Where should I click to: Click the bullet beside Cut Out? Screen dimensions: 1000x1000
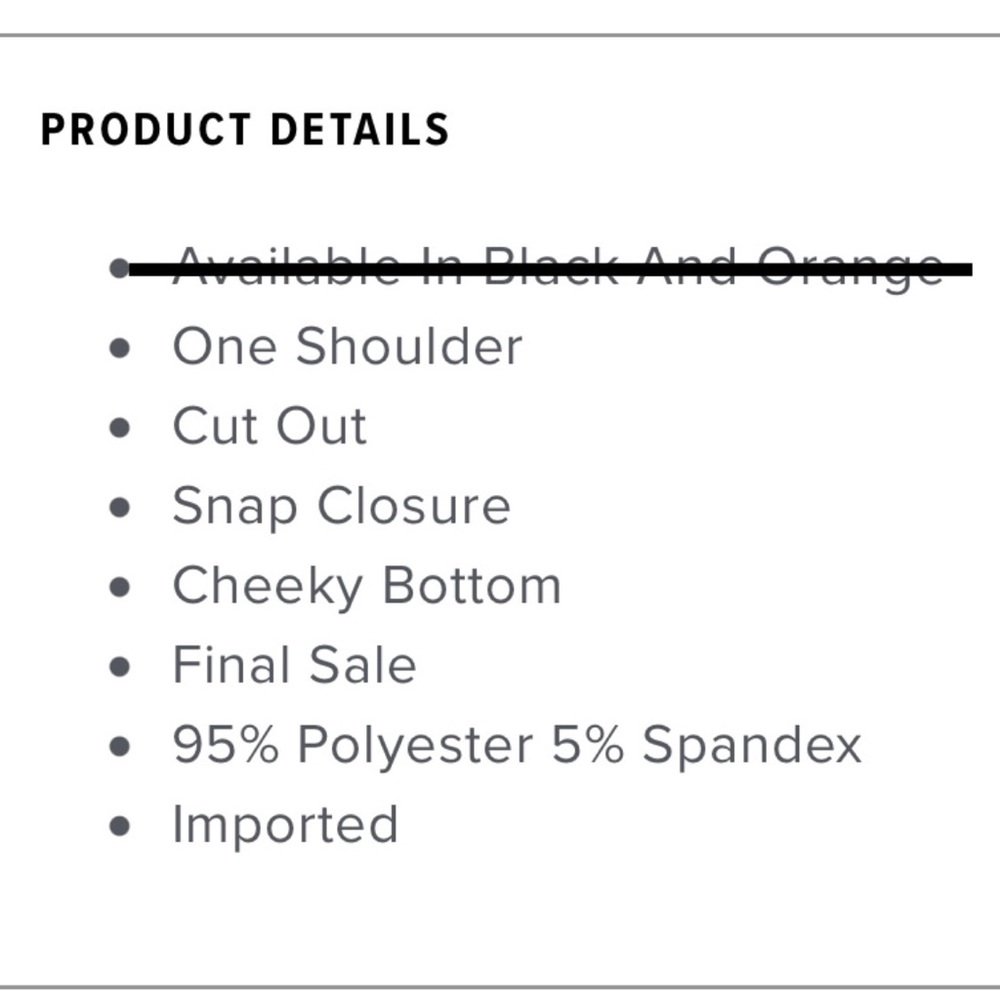point(119,428)
